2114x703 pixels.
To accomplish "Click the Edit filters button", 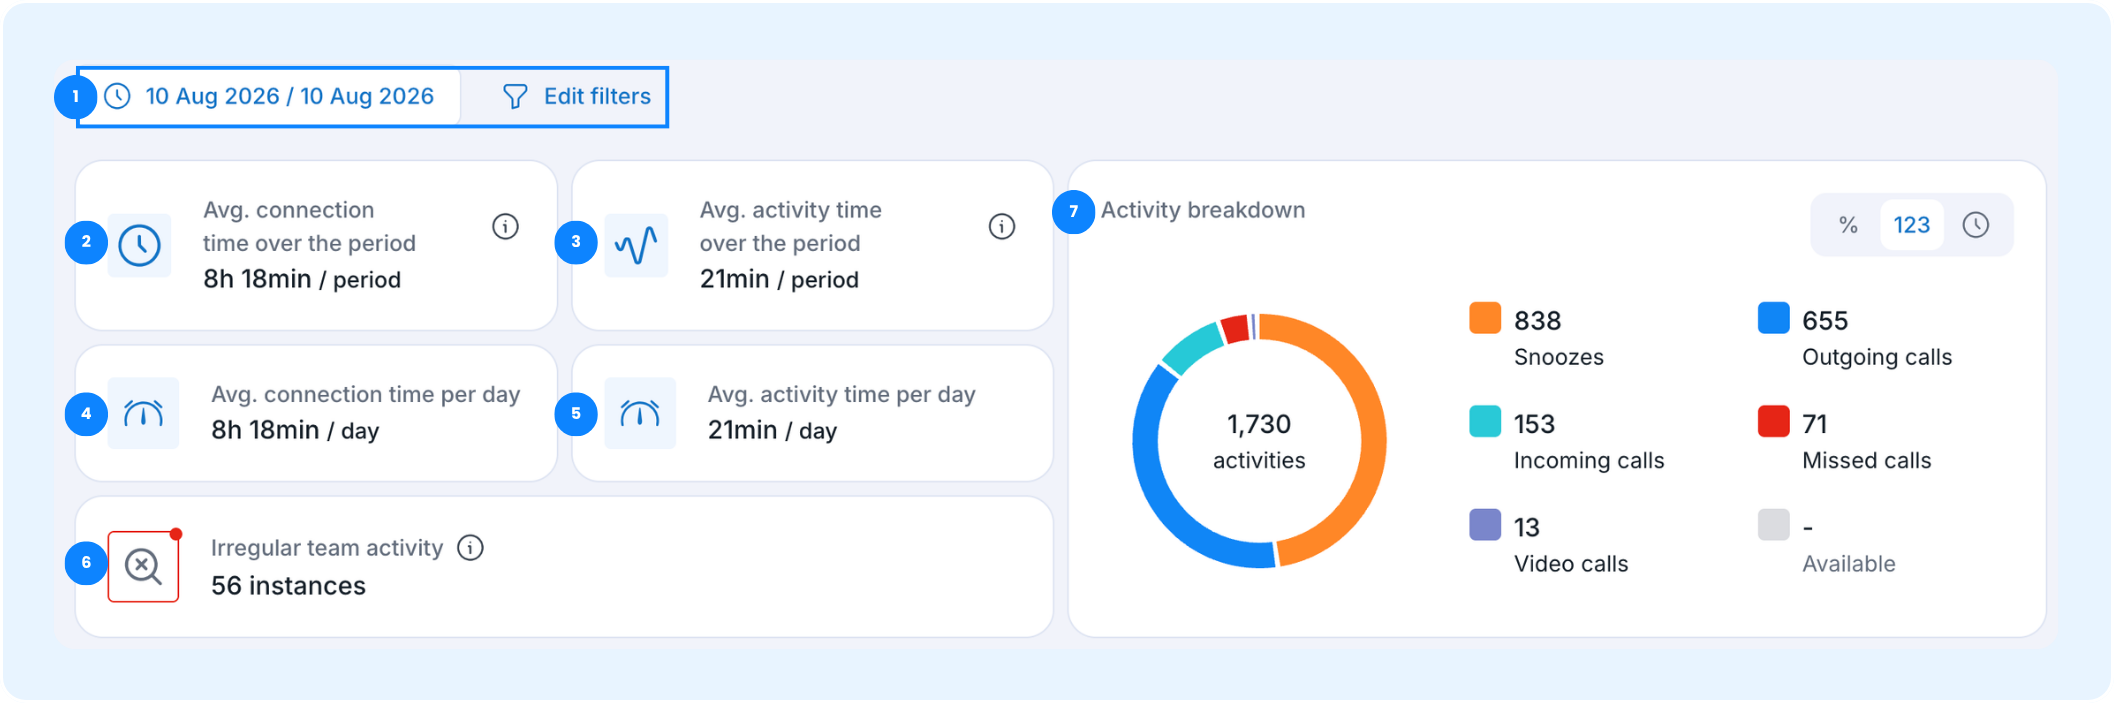I will pyautogui.click(x=576, y=96).
